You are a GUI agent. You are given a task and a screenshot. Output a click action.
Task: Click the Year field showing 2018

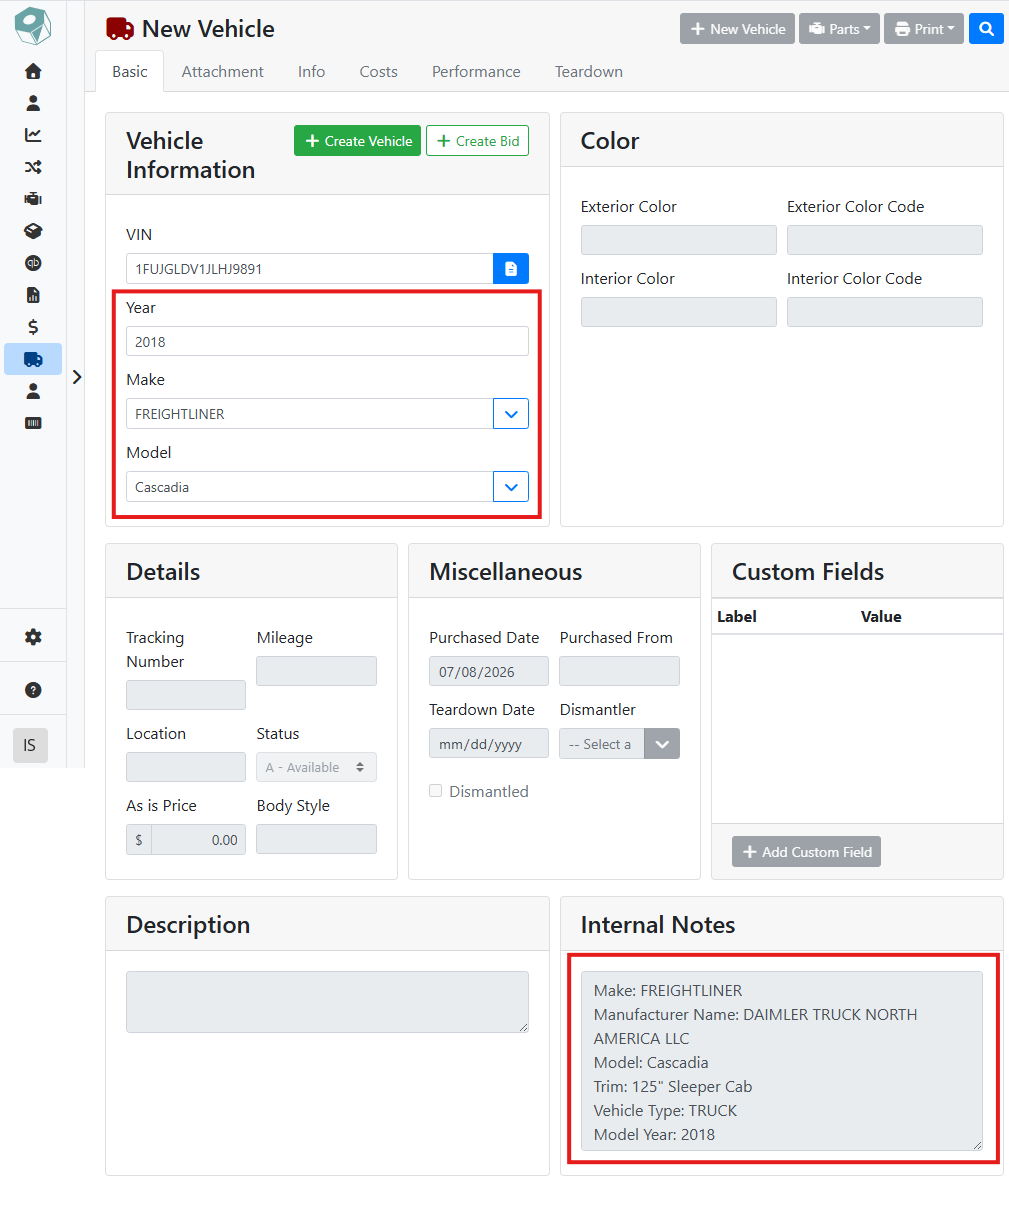pos(327,341)
